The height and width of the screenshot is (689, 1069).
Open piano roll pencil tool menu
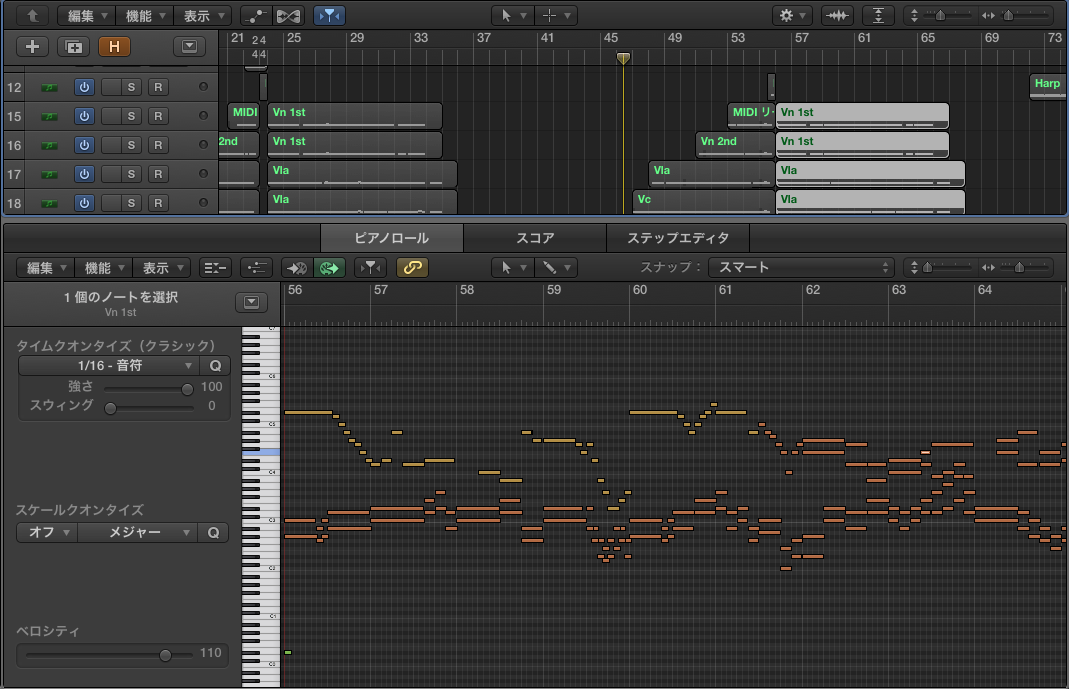tap(556, 268)
